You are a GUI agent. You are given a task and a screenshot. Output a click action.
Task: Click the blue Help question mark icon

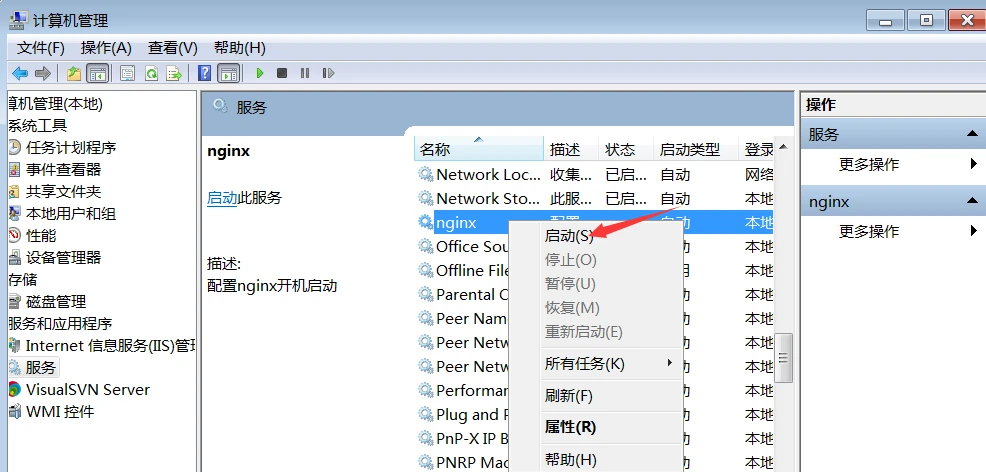click(204, 73)
